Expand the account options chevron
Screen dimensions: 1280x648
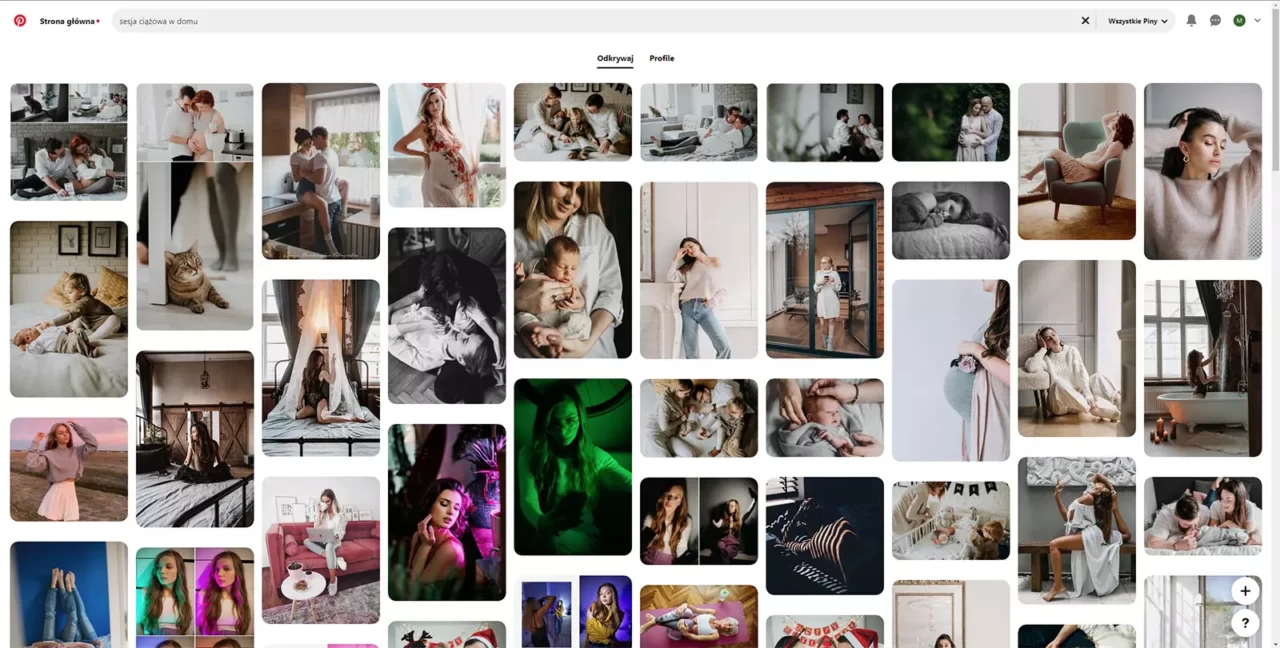[1259, 20]
